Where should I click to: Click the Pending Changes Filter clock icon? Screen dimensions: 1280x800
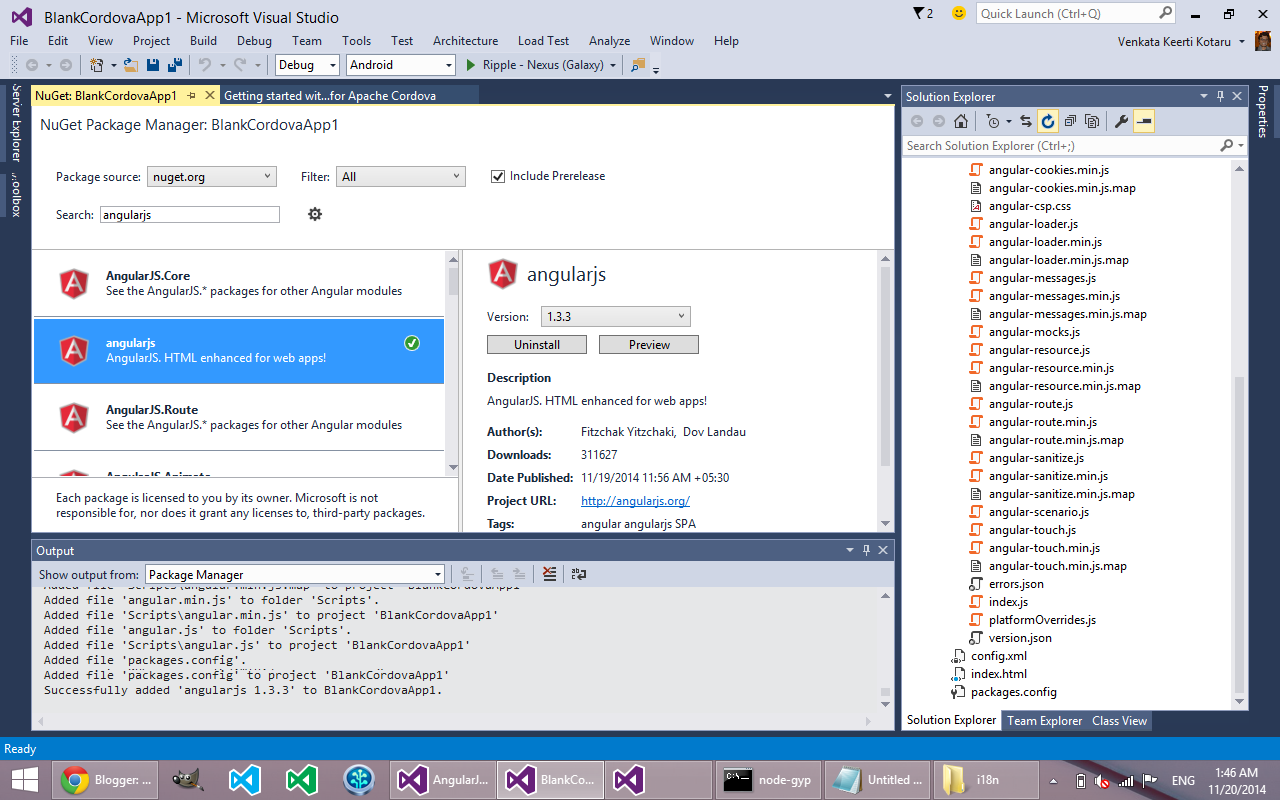point(992,121)
